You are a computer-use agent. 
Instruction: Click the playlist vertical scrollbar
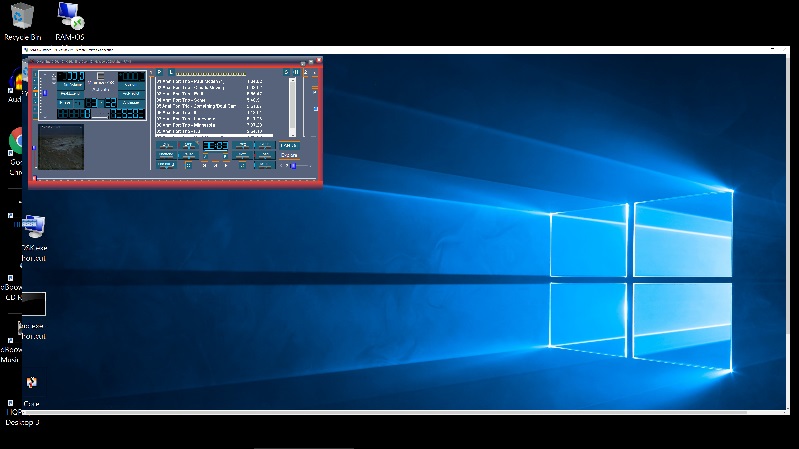pyautogui.click(x=292, y=107)
